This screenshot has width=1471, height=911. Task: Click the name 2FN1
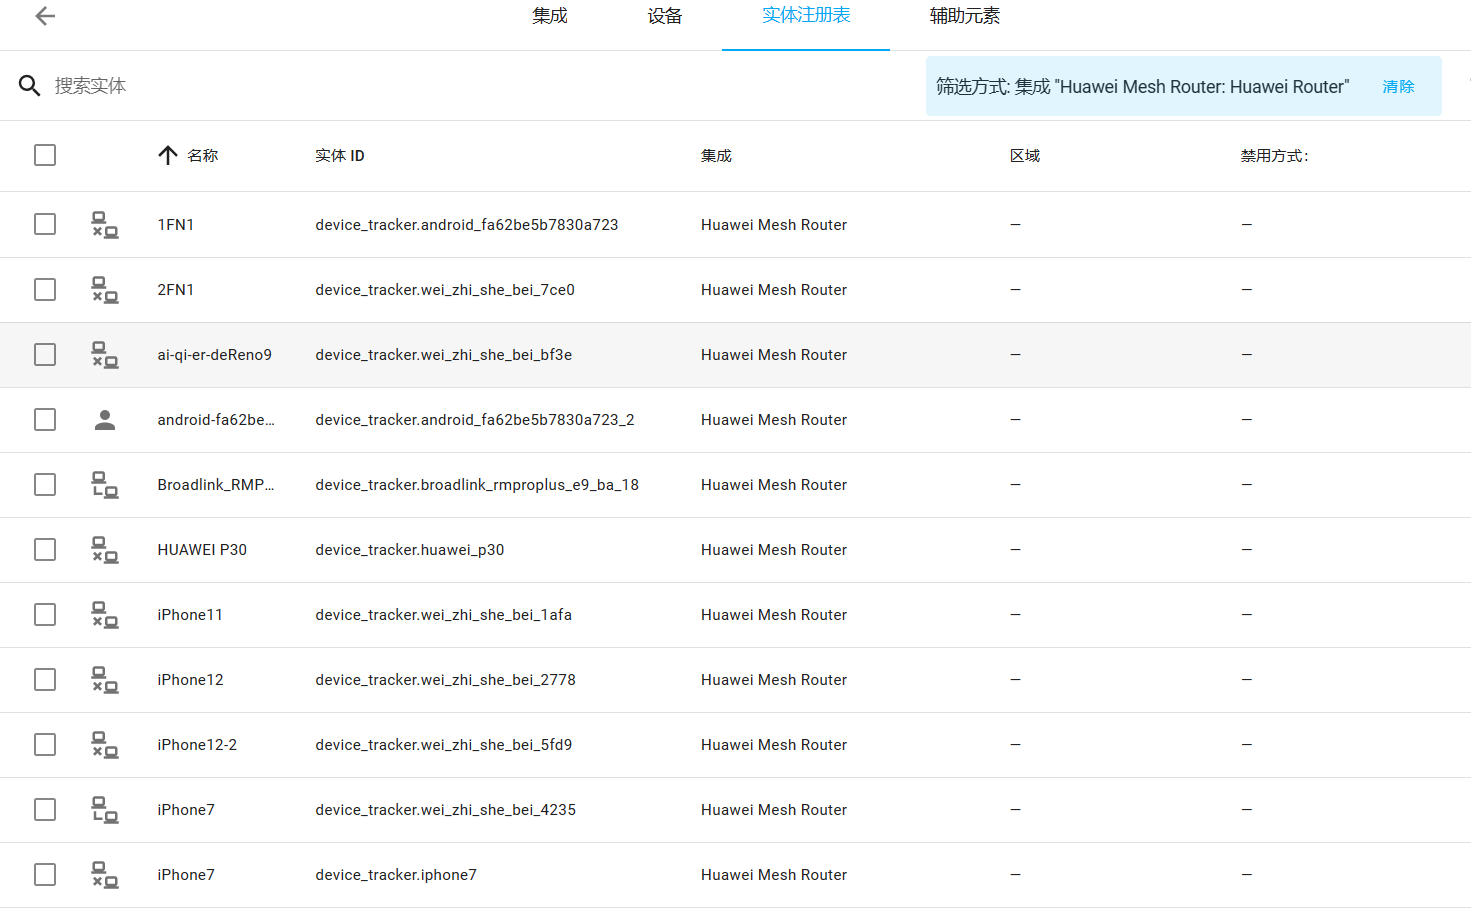176,290
